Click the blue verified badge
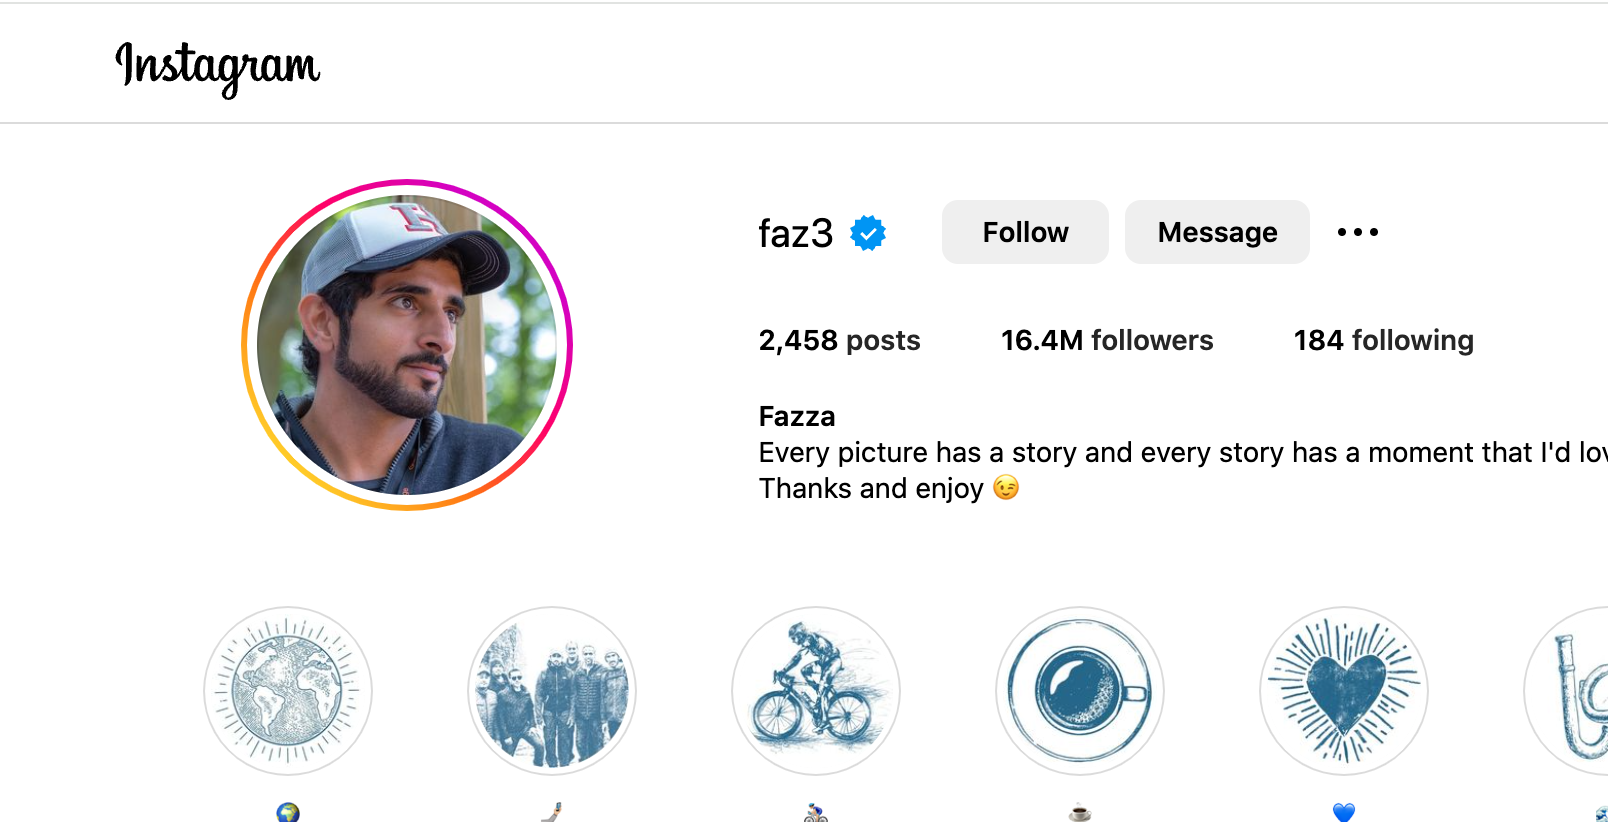Image resolution: width=1608 pixels, height=822 pixels. [868, 233]
